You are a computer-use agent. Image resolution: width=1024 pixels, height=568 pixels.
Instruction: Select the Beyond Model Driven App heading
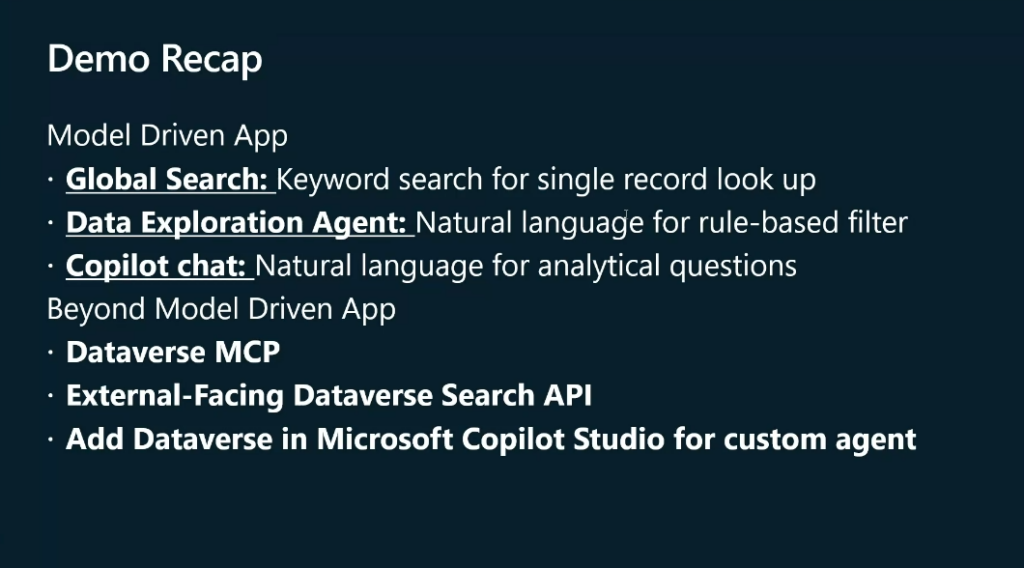pyautogui.click(x=221, y=309)
